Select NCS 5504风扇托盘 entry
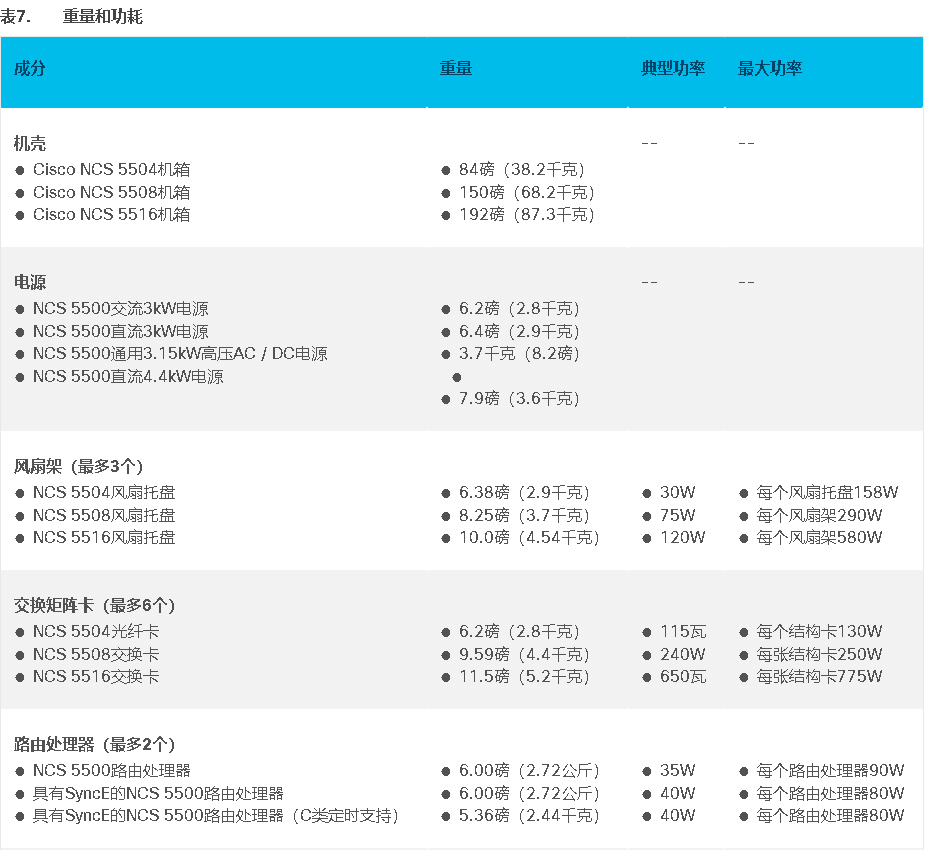The height and width of the screenshot is (850, 925). [104, 493]
